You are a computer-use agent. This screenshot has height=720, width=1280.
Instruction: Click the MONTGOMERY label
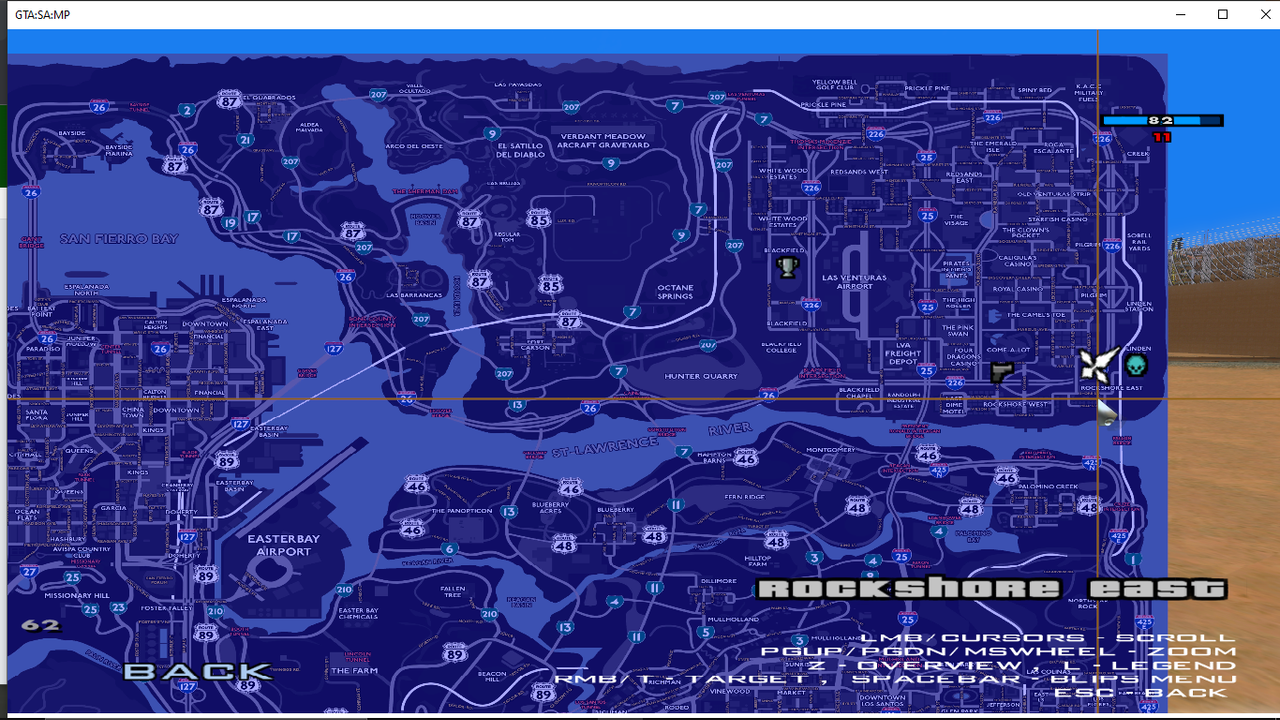(x=831, y=450)
